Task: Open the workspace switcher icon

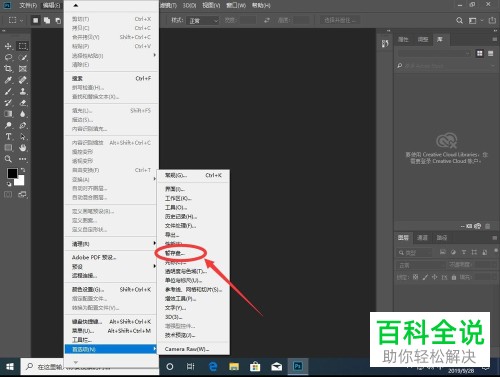Action: (472, 21)
